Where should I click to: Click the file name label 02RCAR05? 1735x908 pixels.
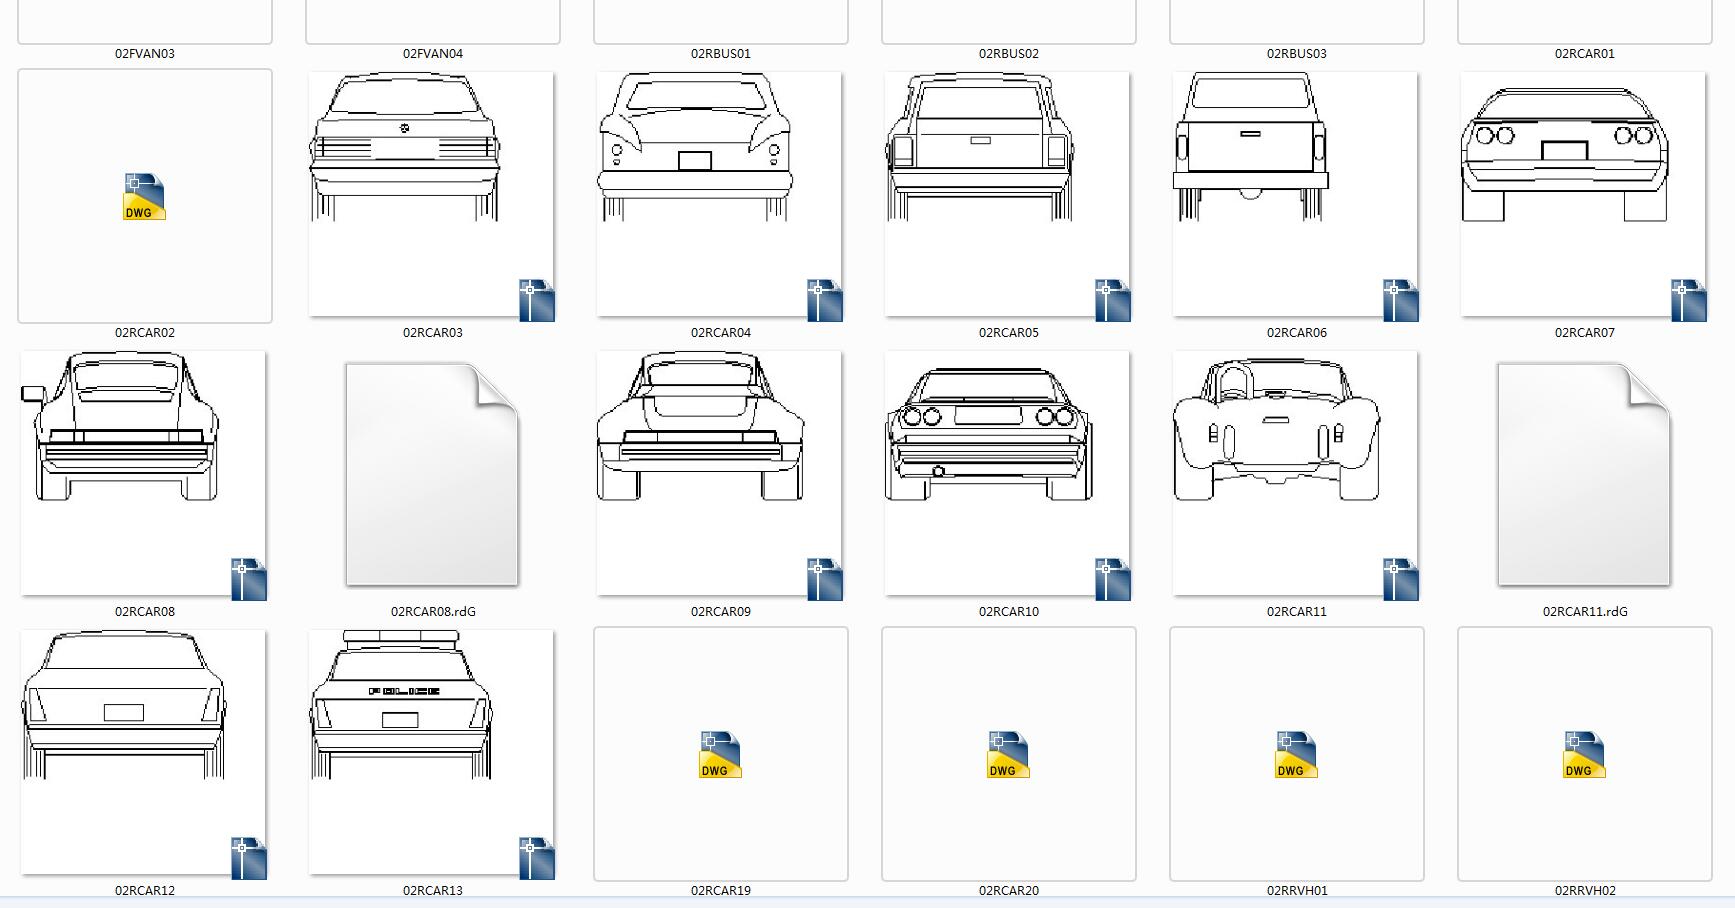coord(1009,333)
